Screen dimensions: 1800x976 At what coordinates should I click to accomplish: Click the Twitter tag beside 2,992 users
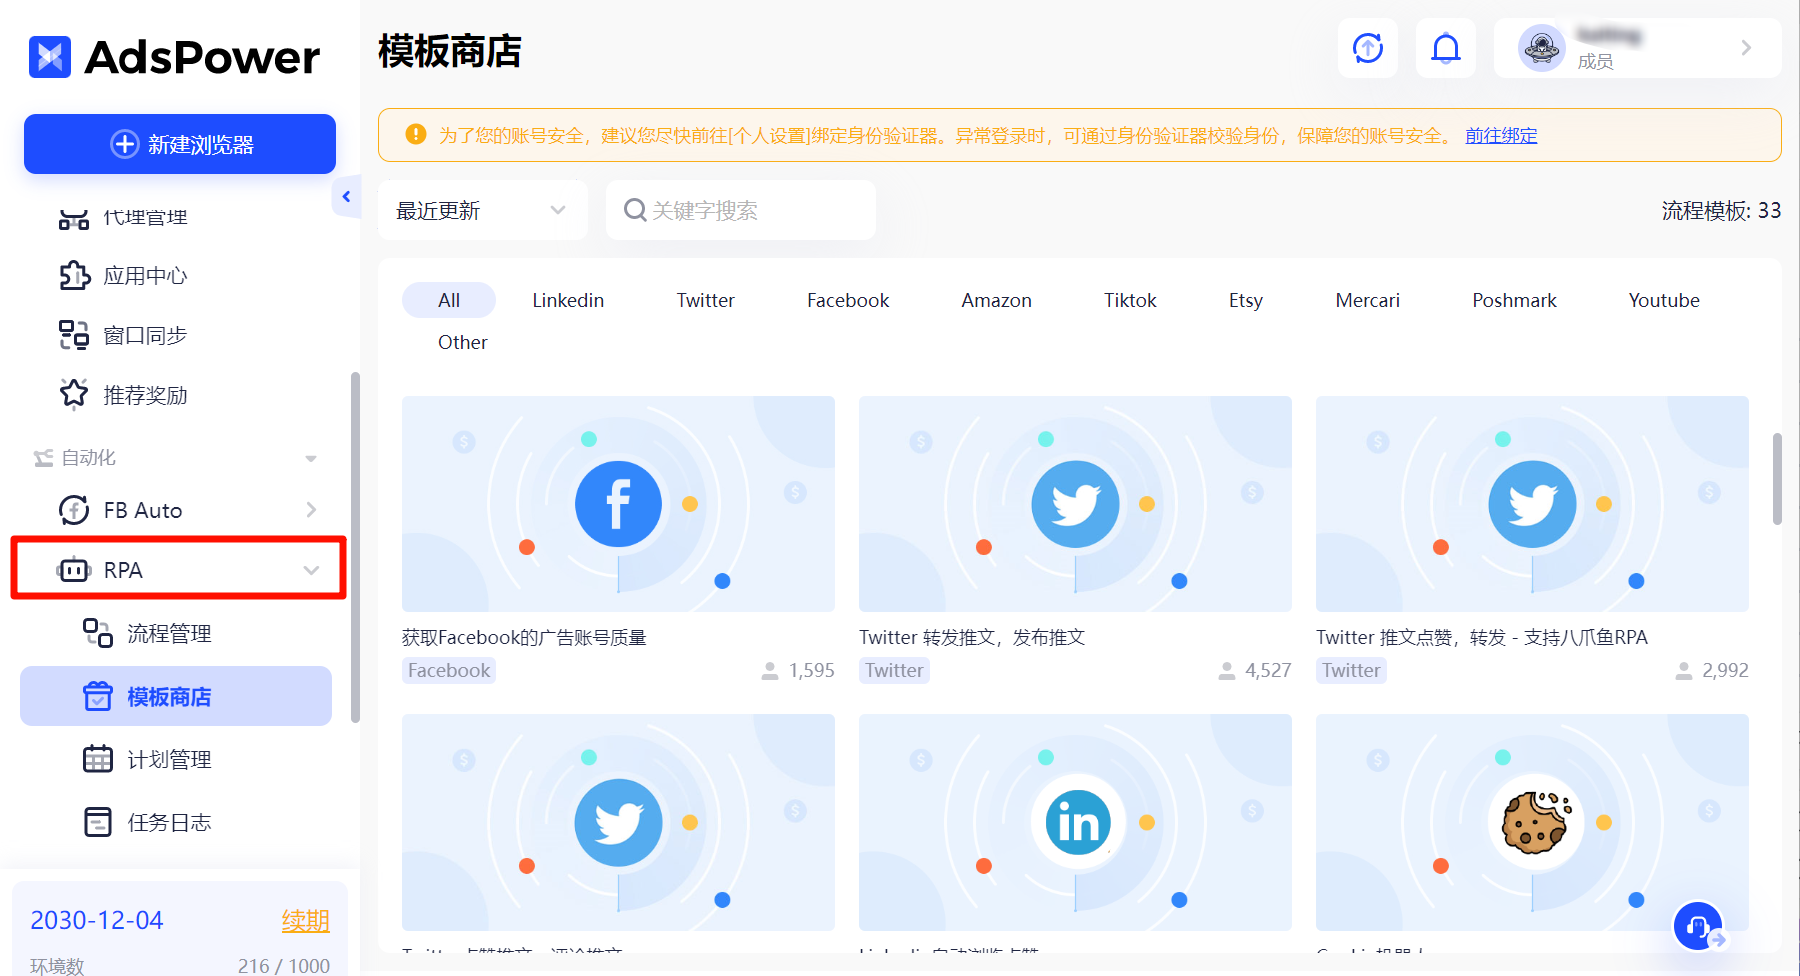point(1351,670)
